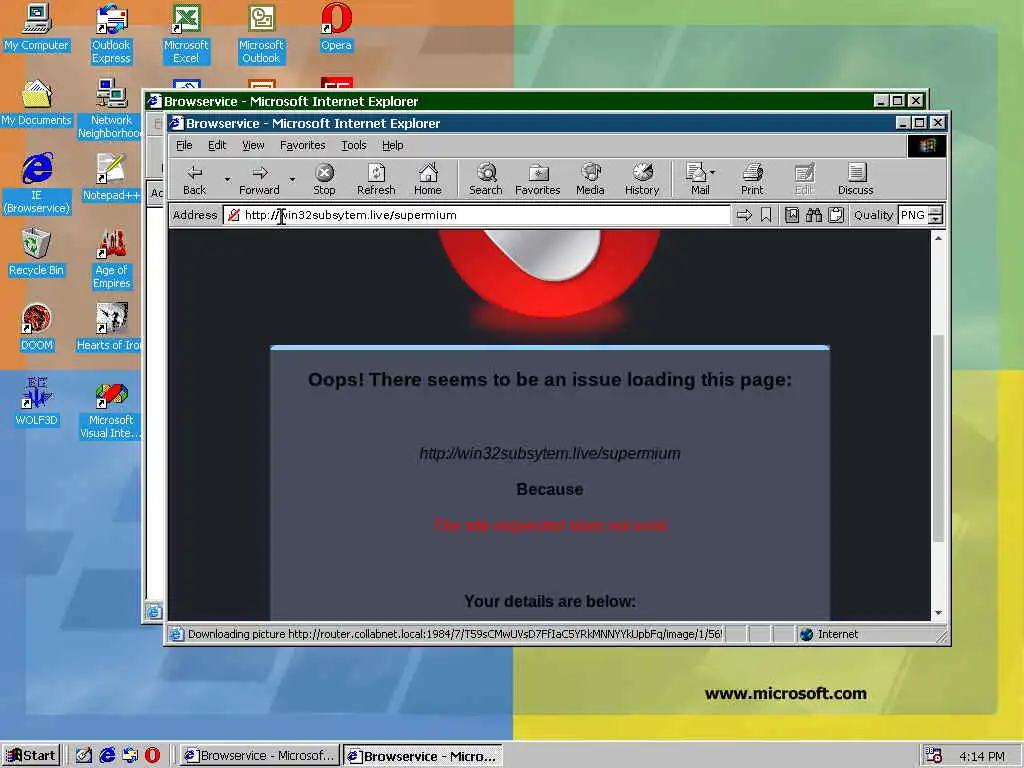Select the DOOM desktop icon
Image resolution: width=1024 pixels, height=768 pixels.
[37, 328]
